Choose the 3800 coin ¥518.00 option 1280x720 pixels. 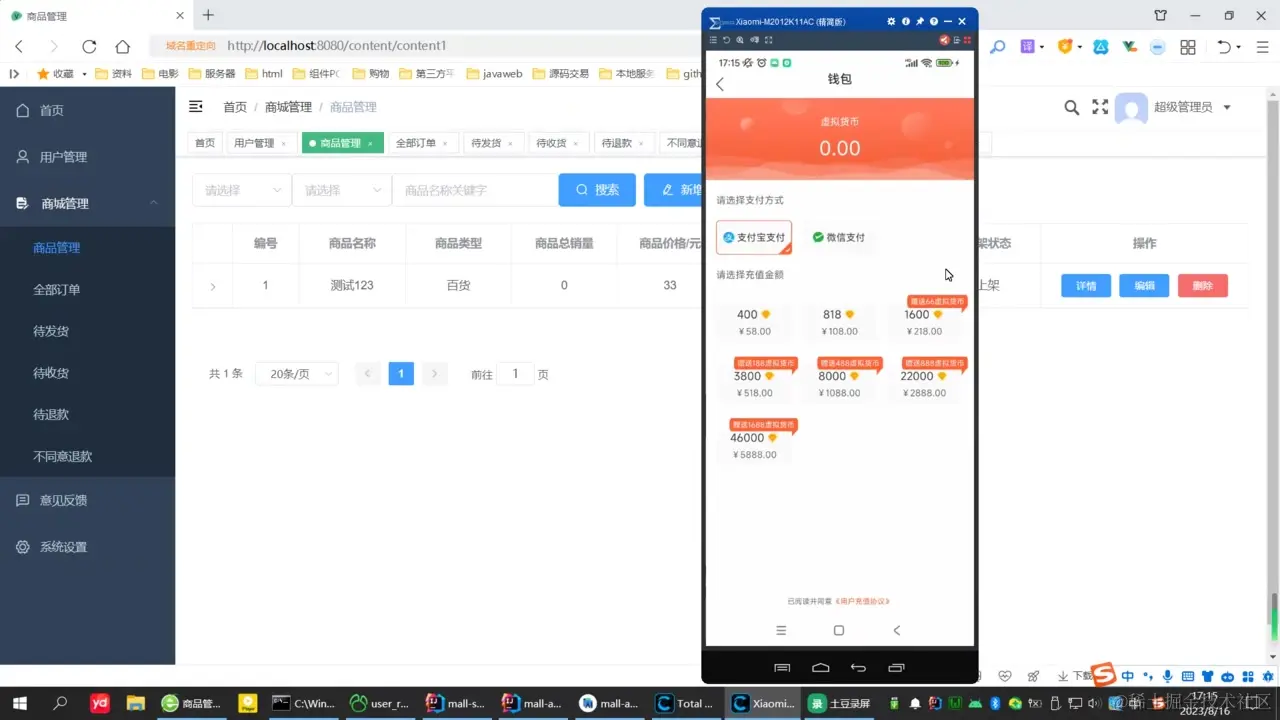(754, 384)
